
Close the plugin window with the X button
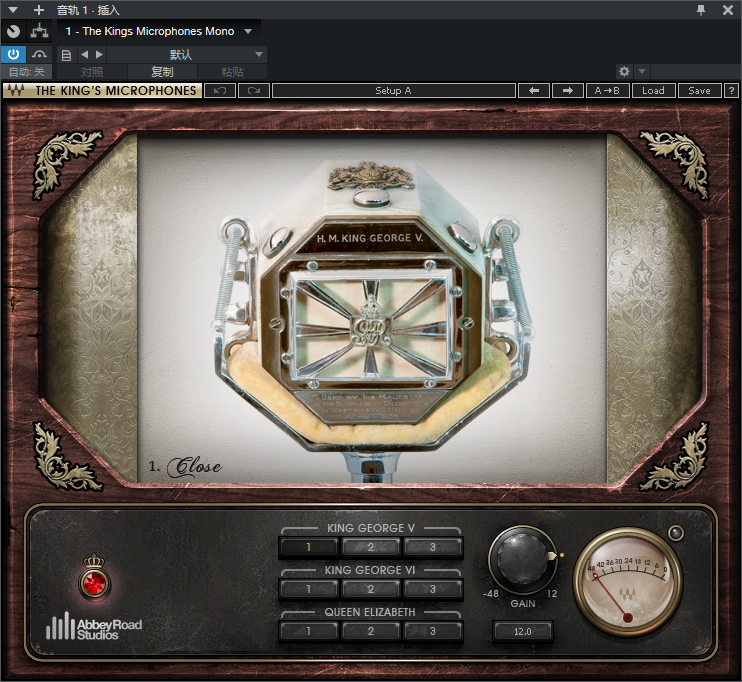pyautogui.click(x=728, y=9)
